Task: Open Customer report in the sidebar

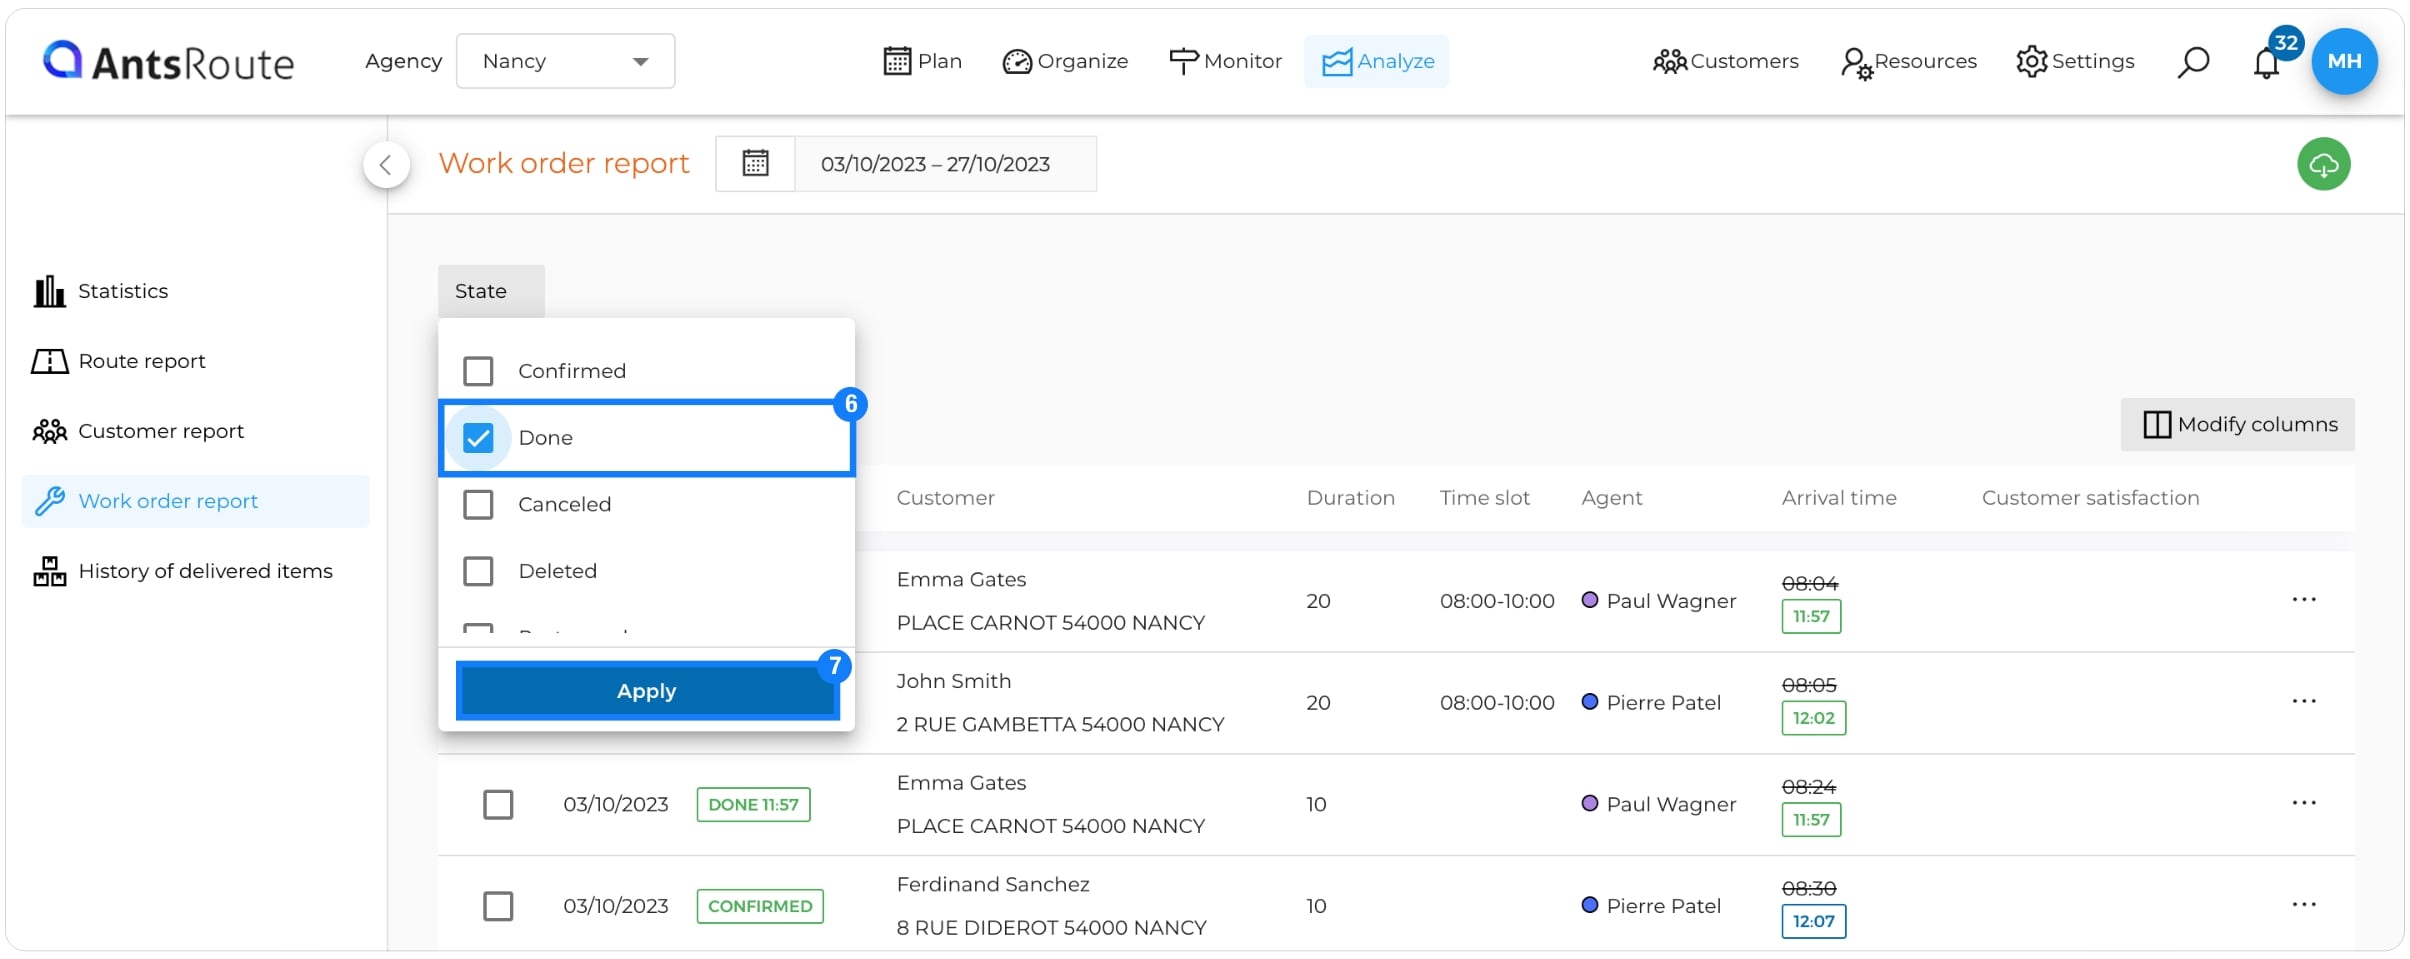Action: click(138, 431)
